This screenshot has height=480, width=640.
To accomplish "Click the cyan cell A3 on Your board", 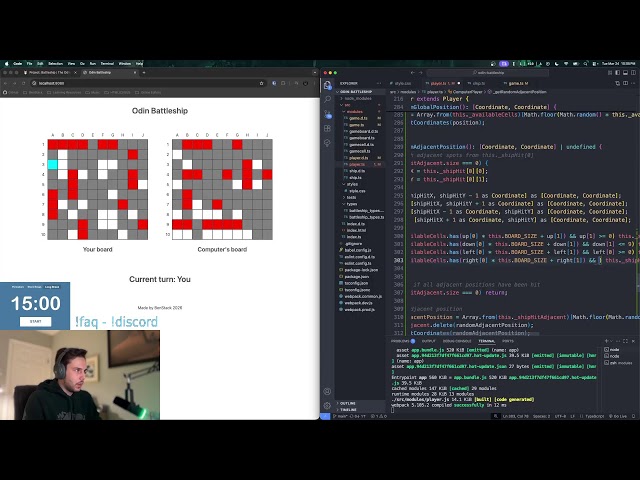I will point(53,164).
